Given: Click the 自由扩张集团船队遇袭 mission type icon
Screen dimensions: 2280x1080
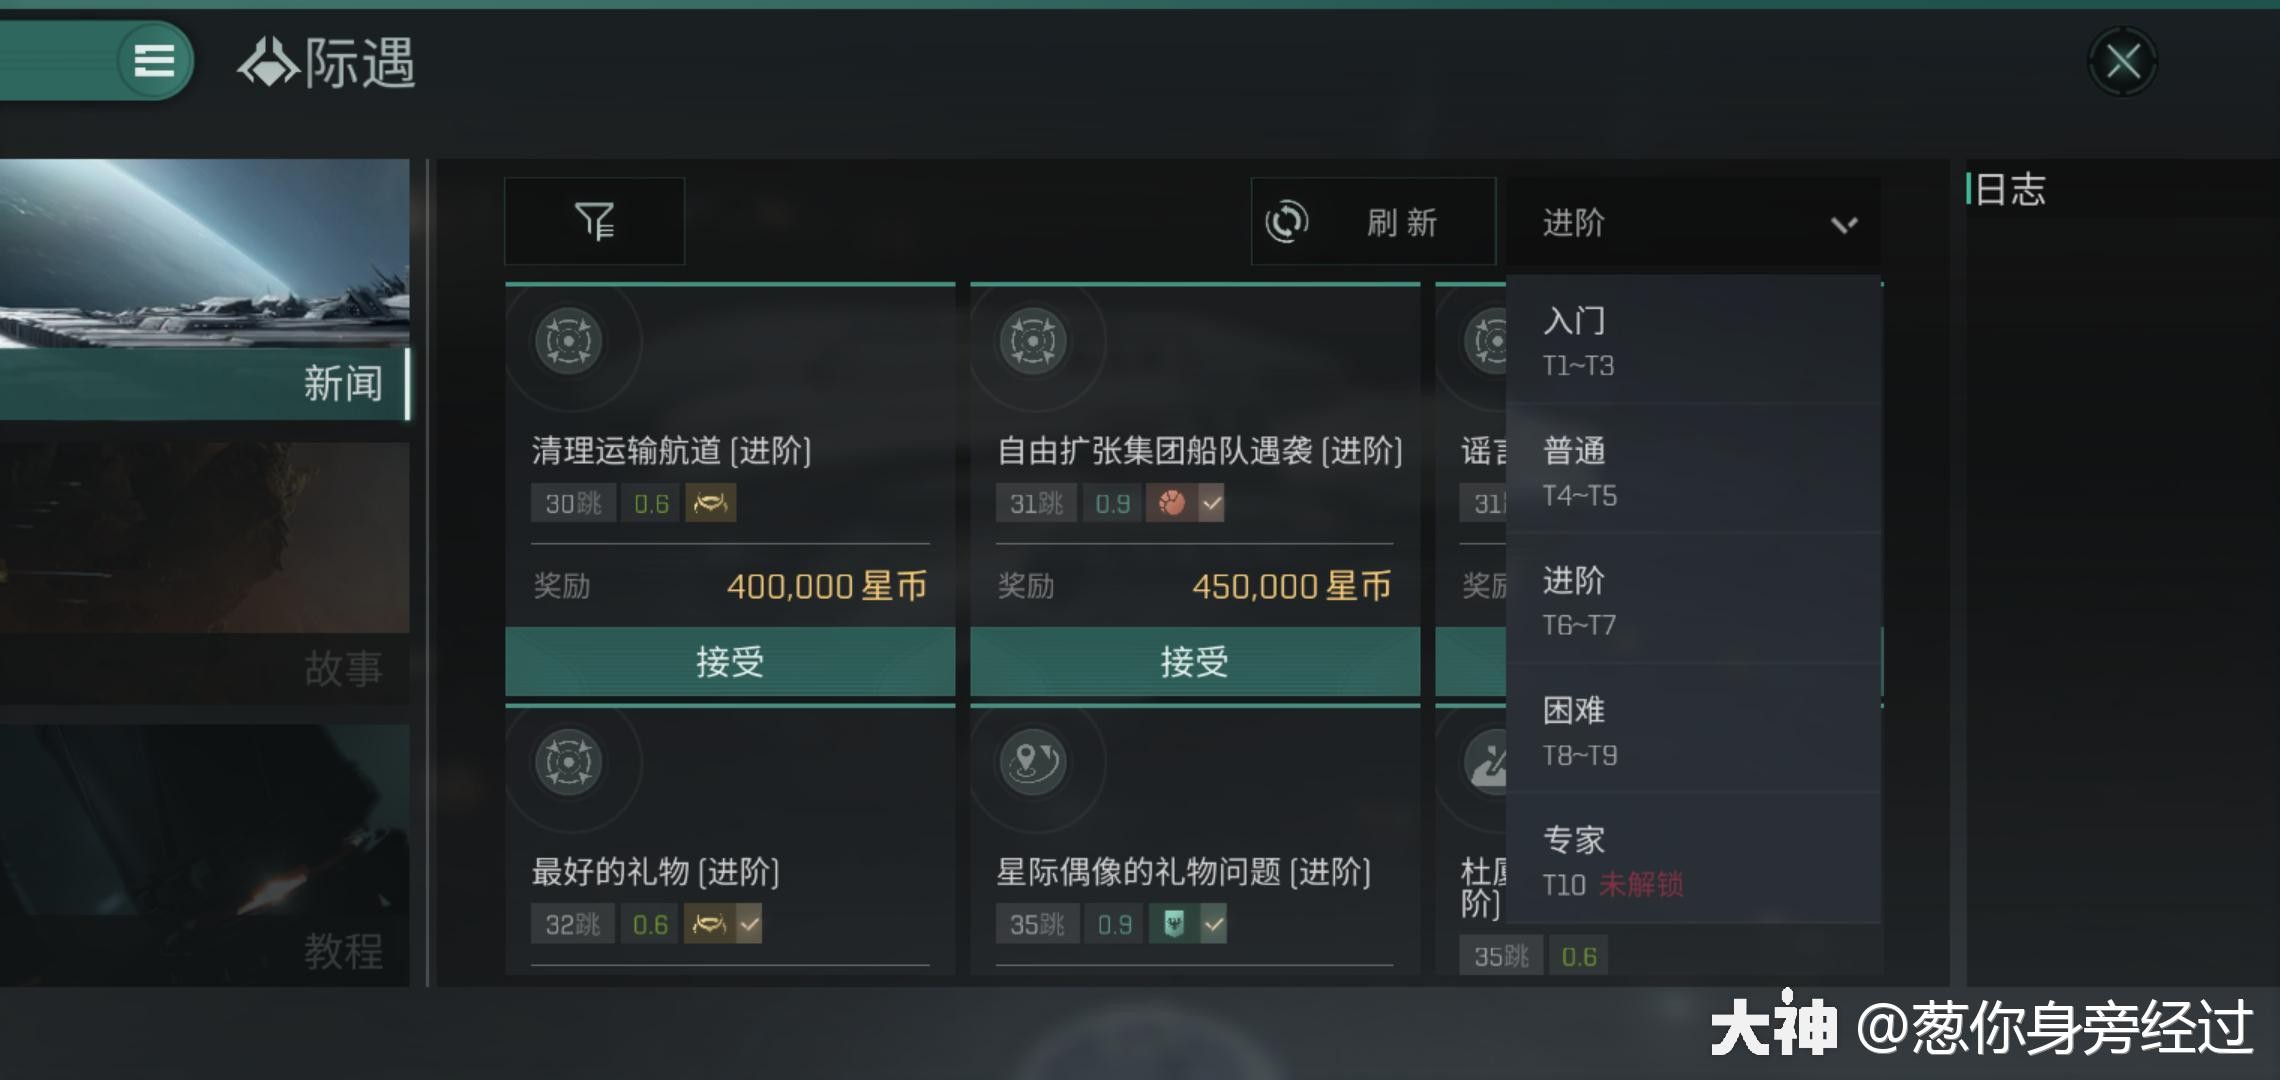Looking at the screenshot, I should 1033,341.
